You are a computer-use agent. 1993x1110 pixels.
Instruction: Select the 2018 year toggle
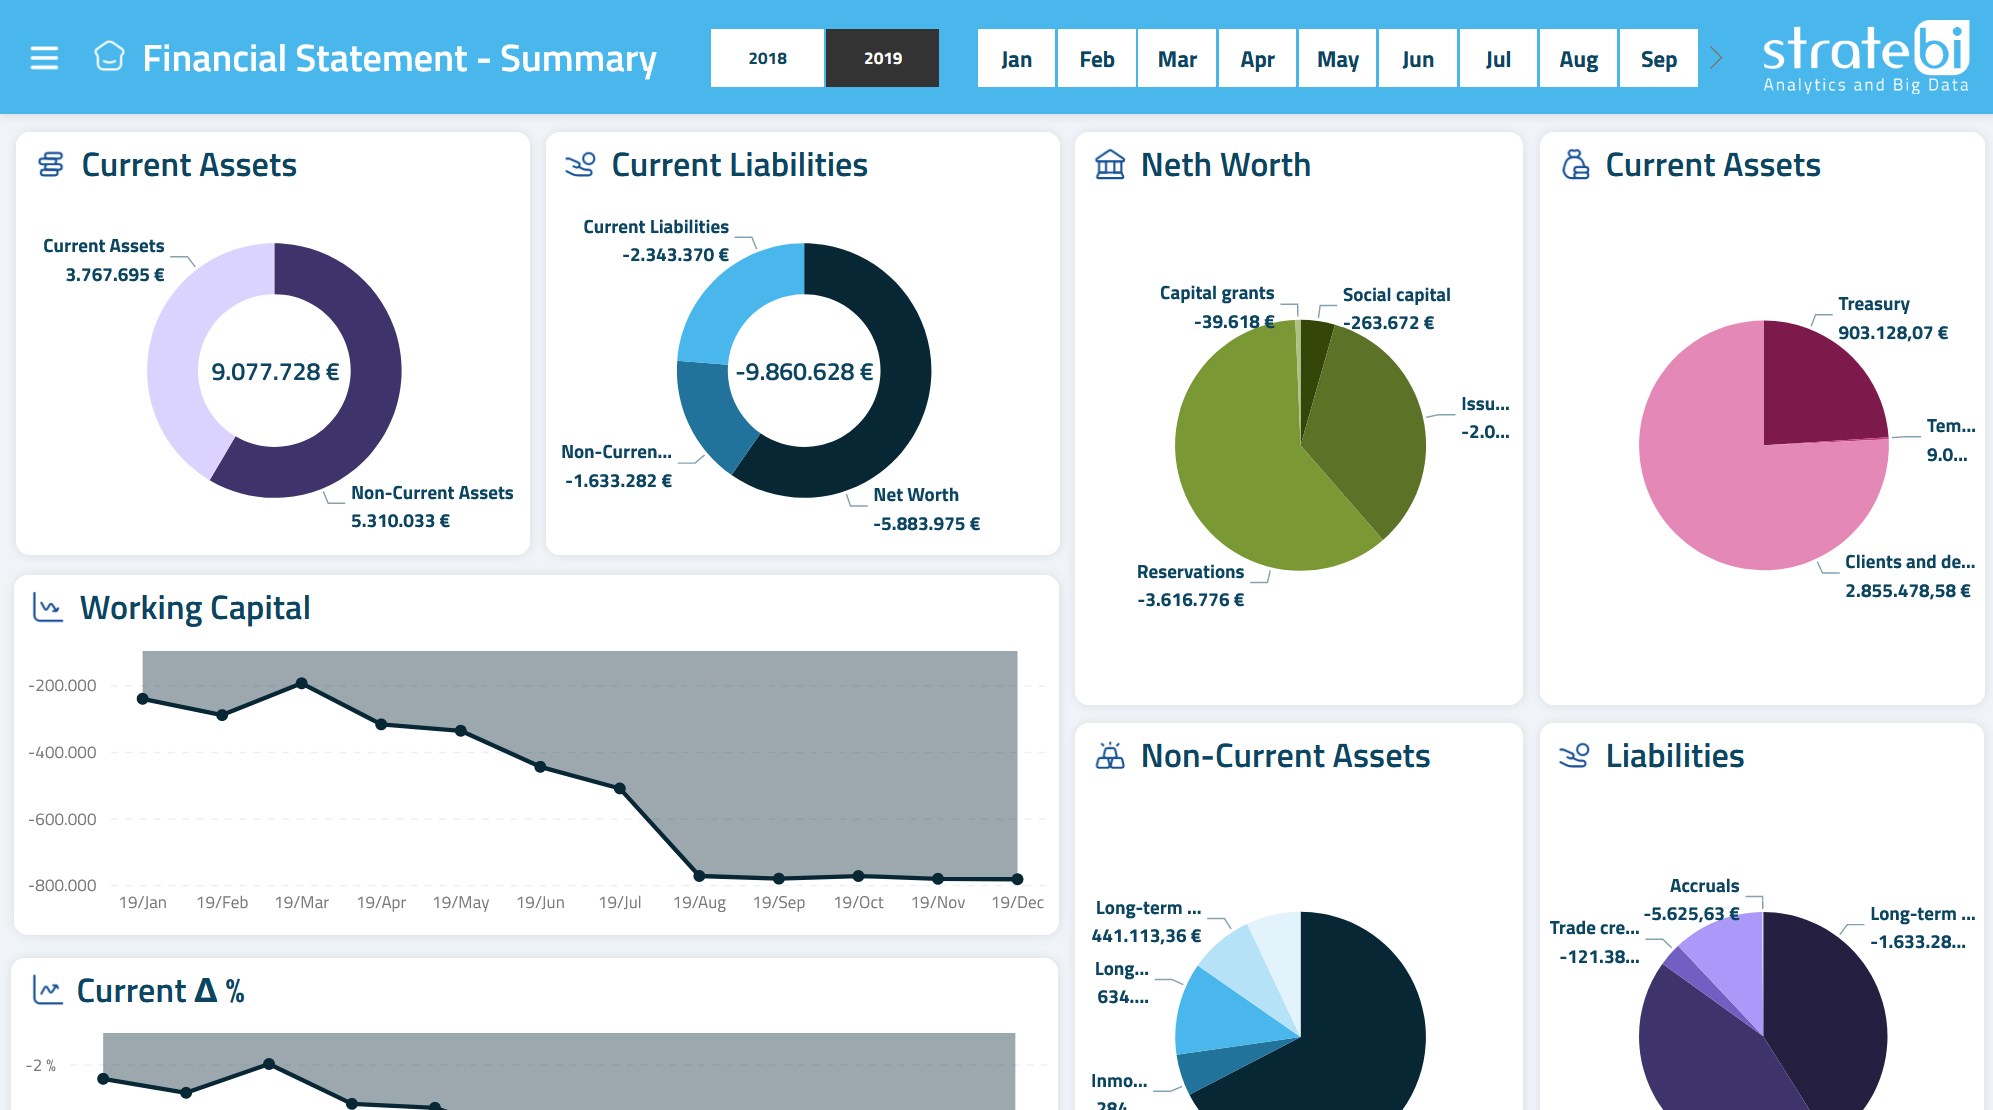(x=767, y=58)
